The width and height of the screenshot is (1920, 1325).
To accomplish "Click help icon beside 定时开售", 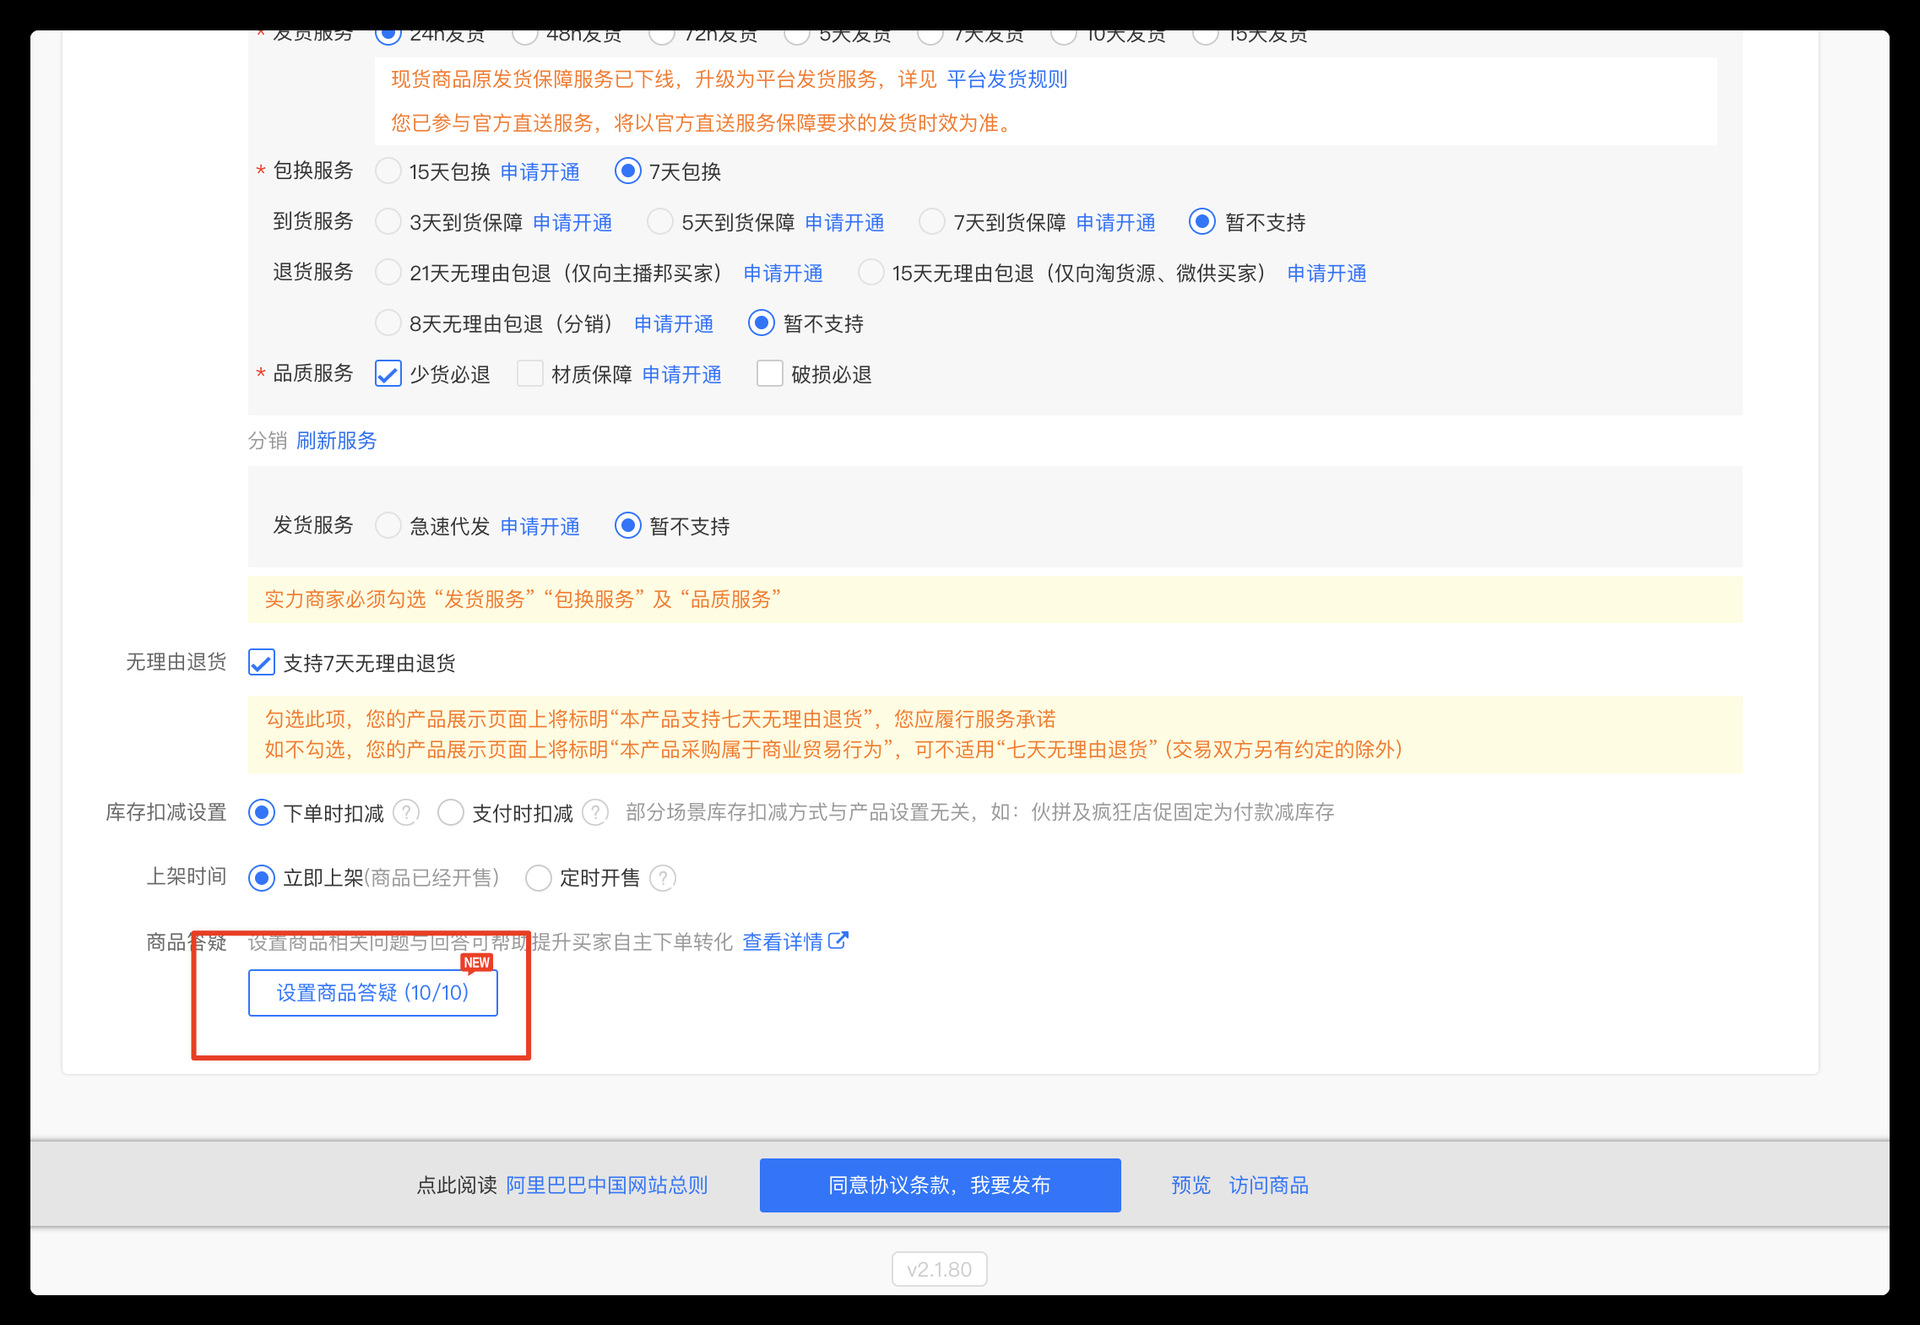I will coord(662,878).
